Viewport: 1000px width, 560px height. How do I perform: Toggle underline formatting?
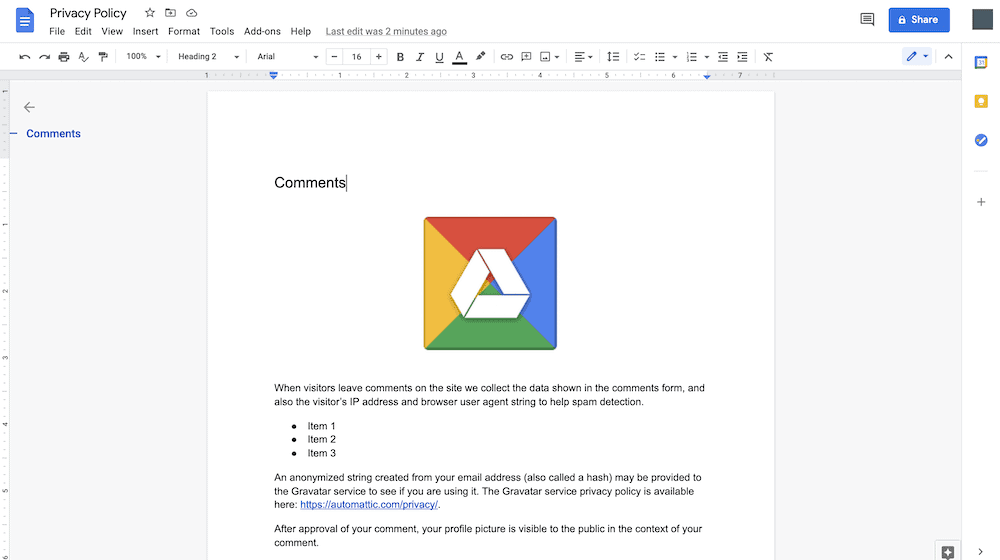point(439,57)
